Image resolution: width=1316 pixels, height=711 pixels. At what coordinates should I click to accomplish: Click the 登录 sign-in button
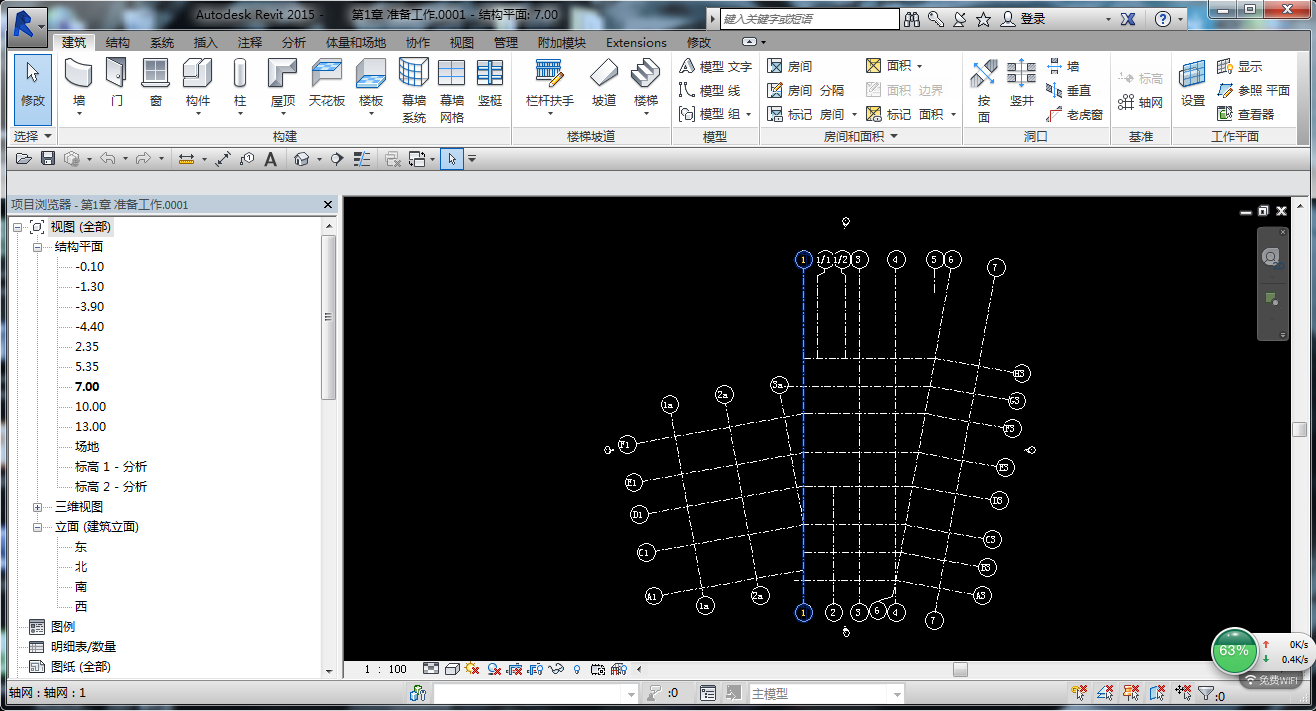coord(1033,19)
